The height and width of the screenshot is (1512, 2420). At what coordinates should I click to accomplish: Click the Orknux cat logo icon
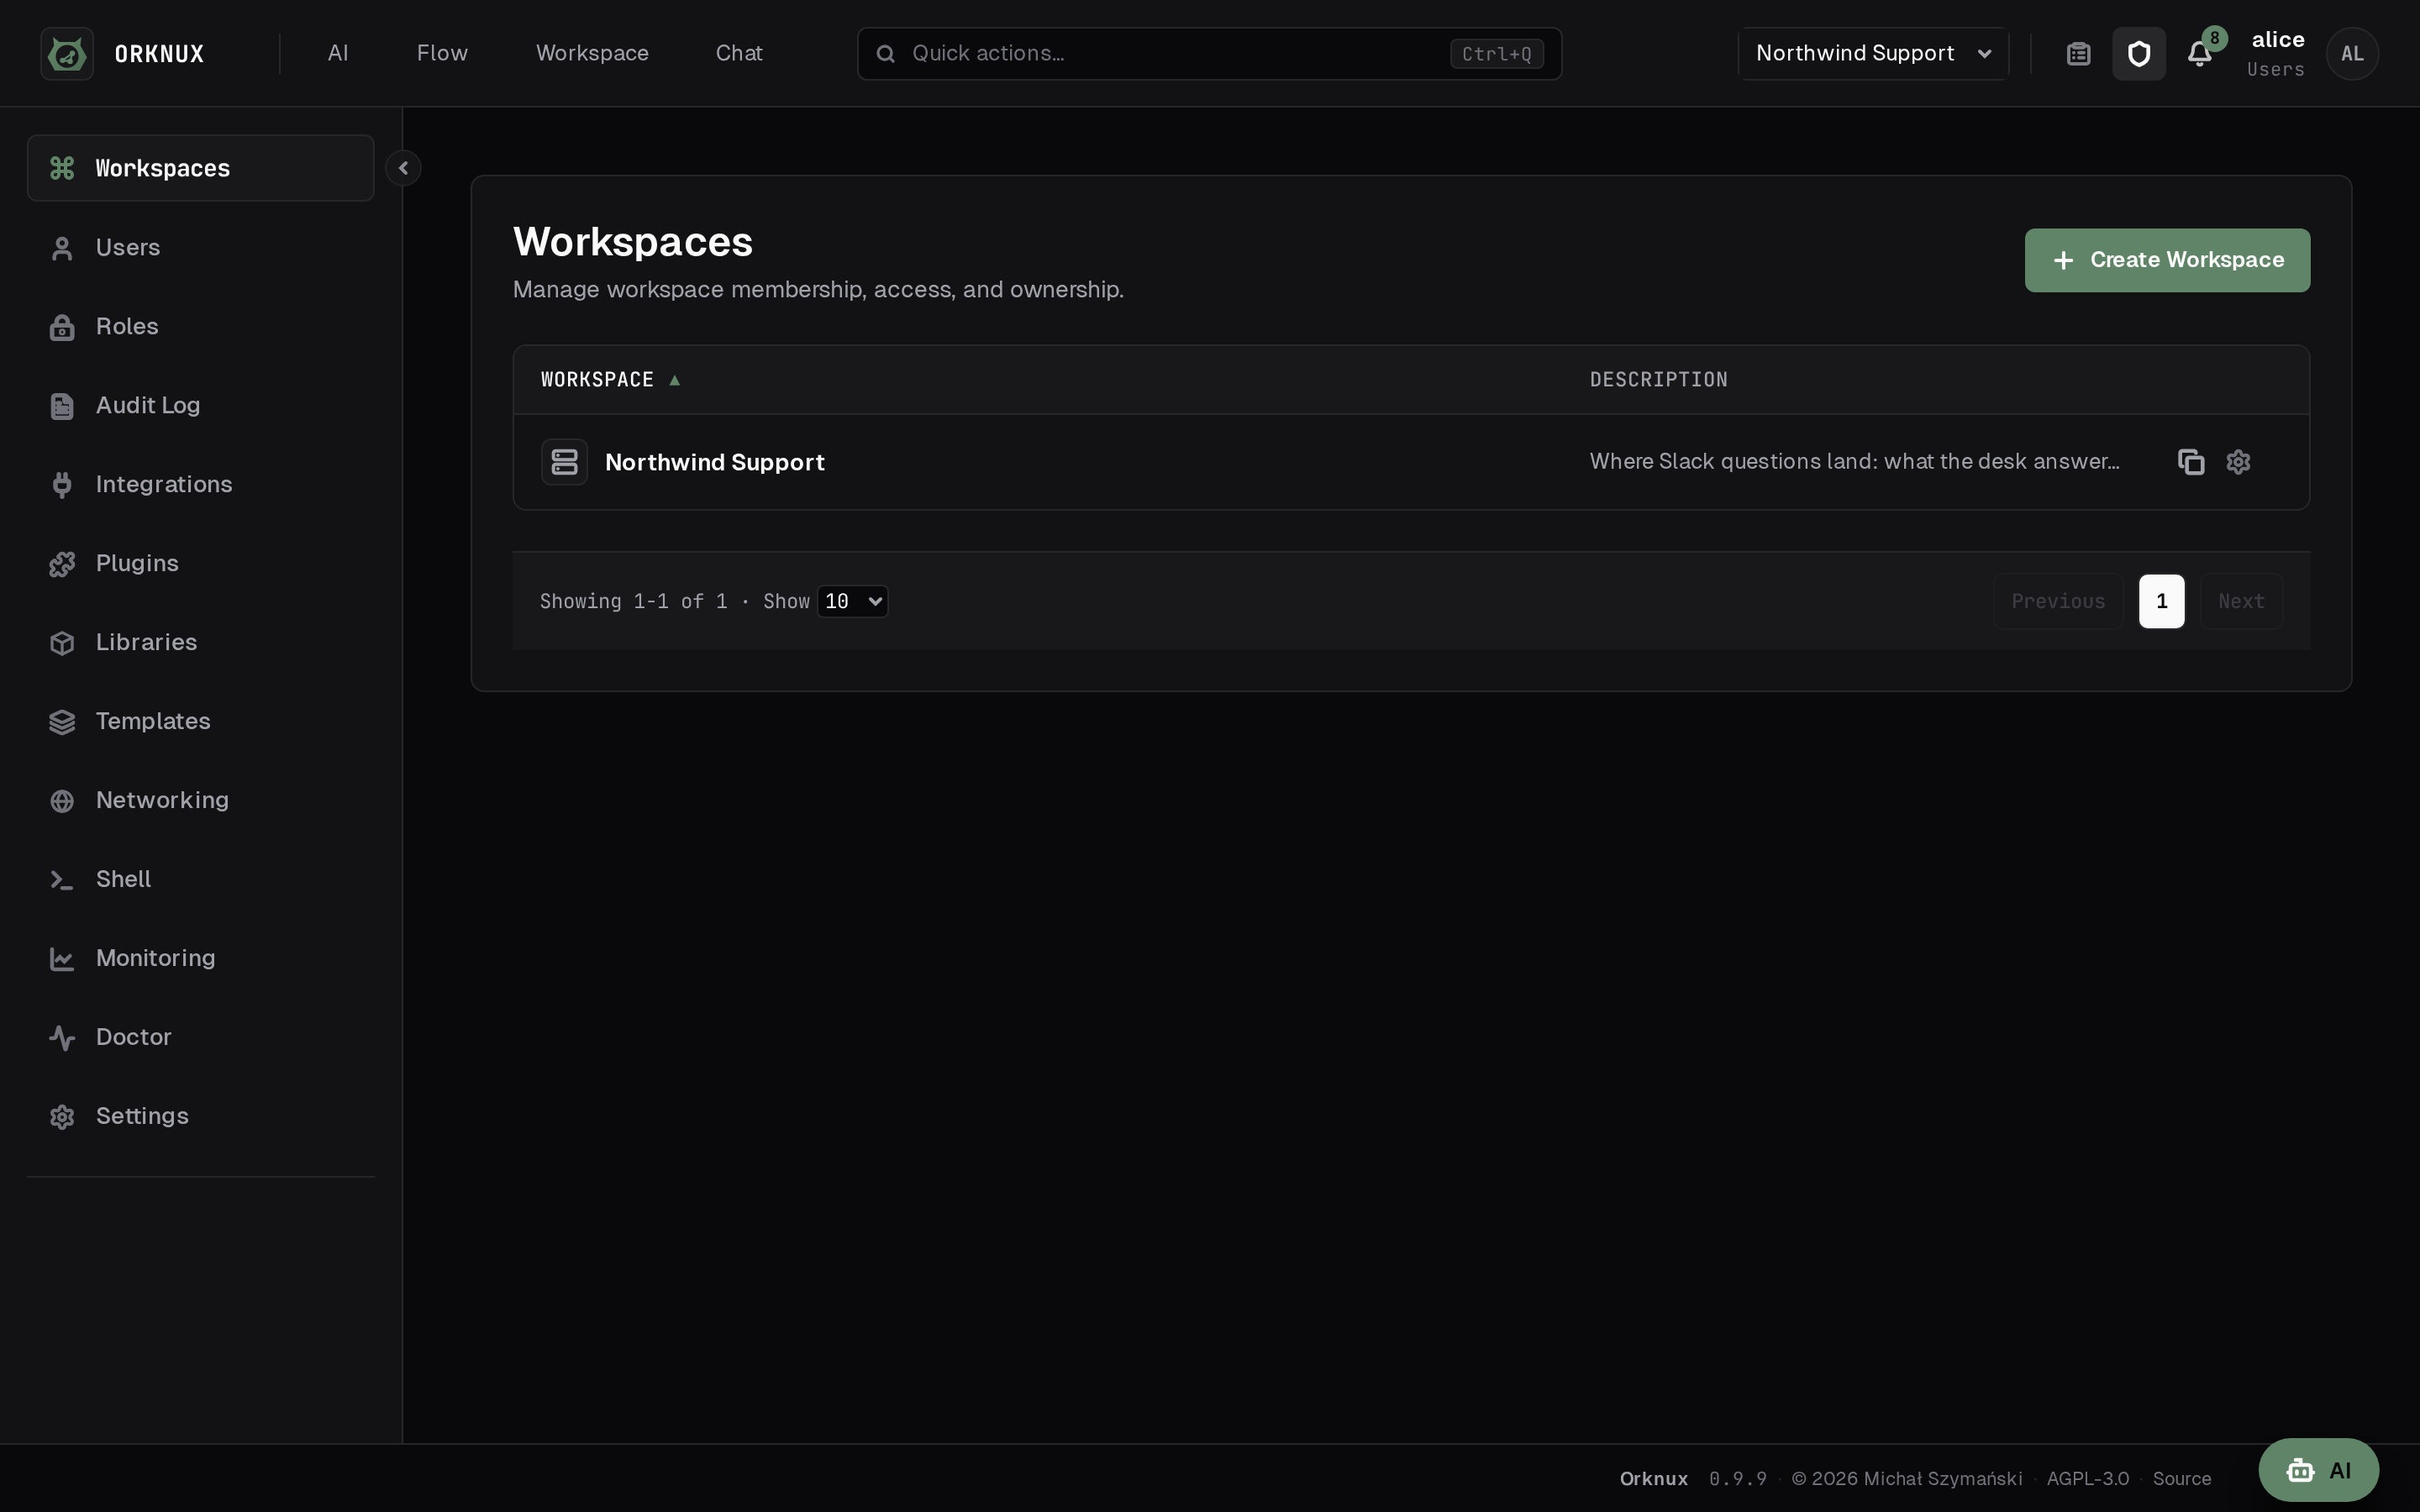(x=67, y=54)
